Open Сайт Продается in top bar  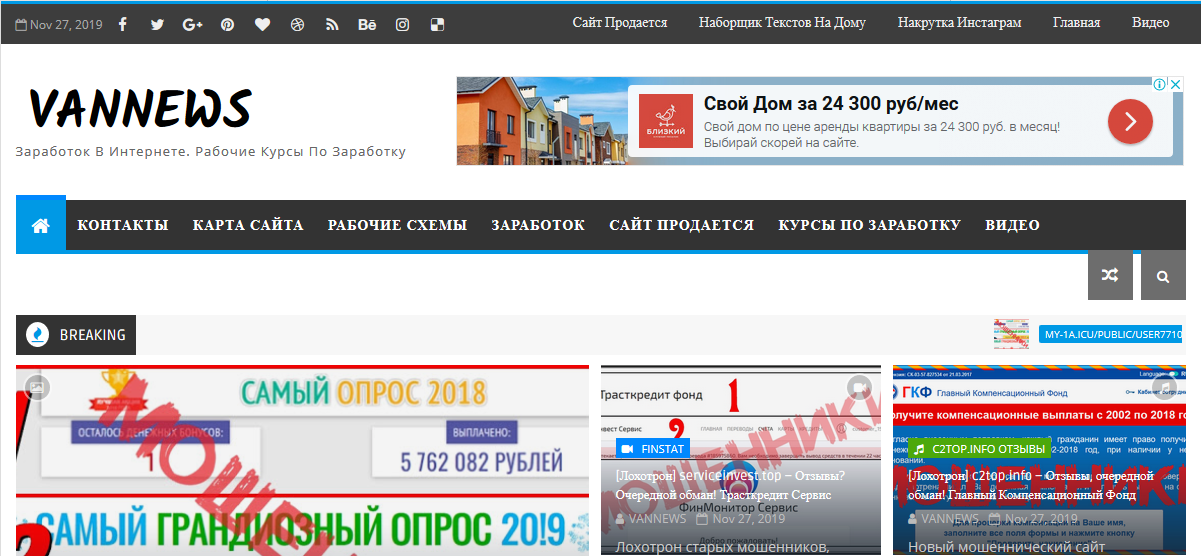620,22
